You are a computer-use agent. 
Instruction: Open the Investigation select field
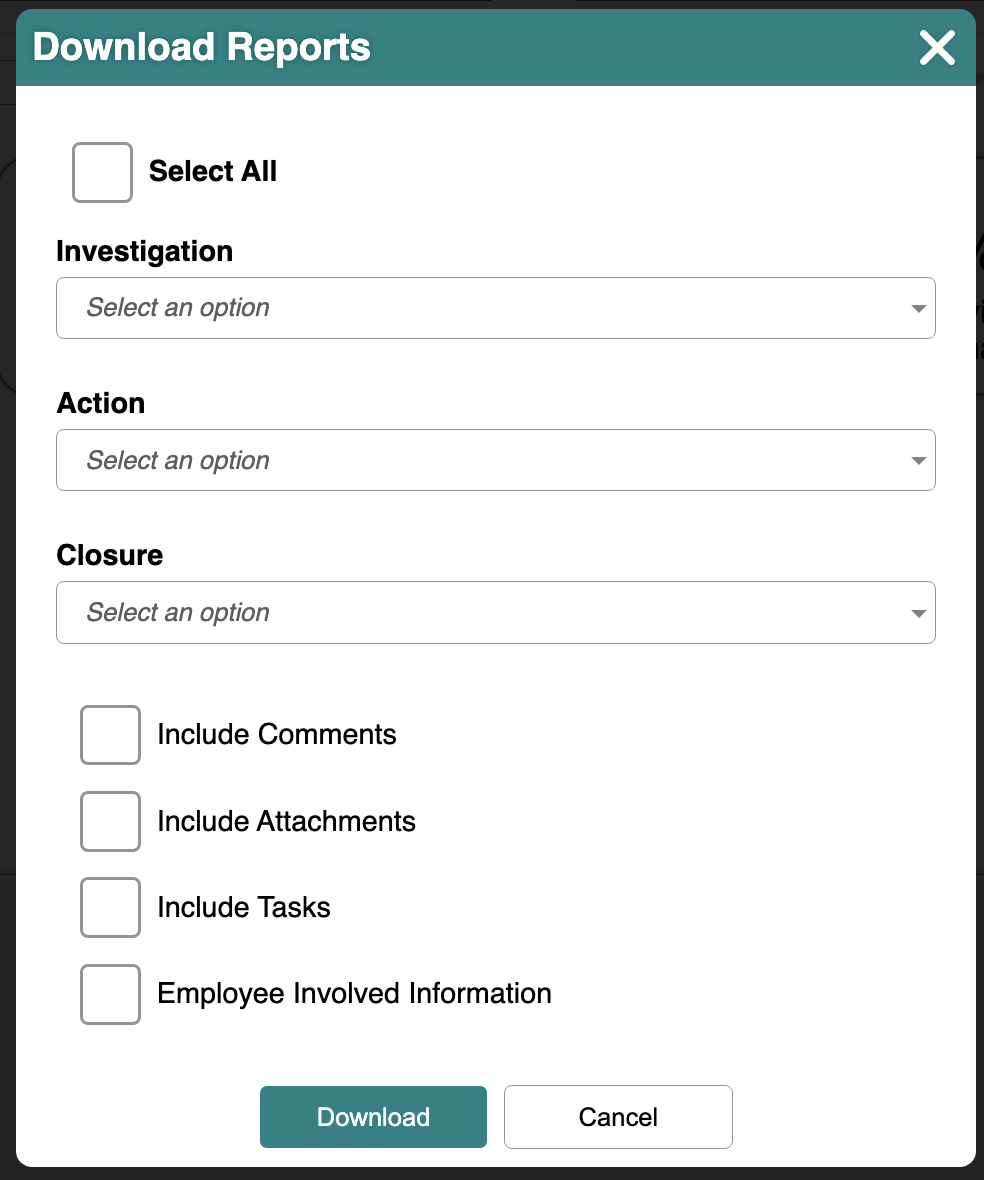[x=496, y=308]
